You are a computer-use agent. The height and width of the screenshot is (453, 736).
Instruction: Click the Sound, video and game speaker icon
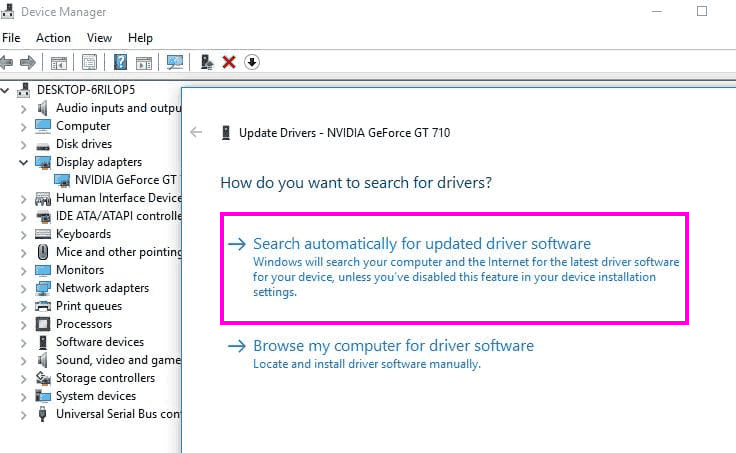[x=42, y=360]
